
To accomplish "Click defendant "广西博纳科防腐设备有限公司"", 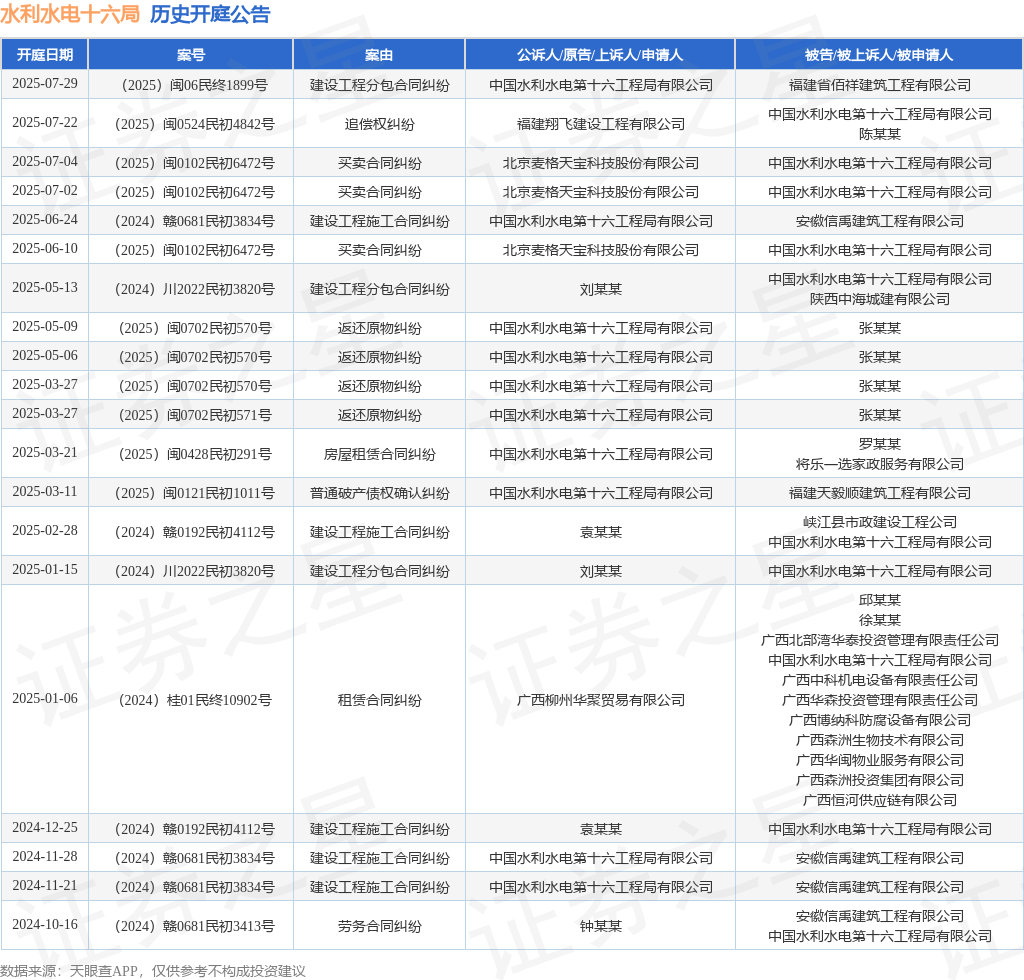I will tap(880, 720).
